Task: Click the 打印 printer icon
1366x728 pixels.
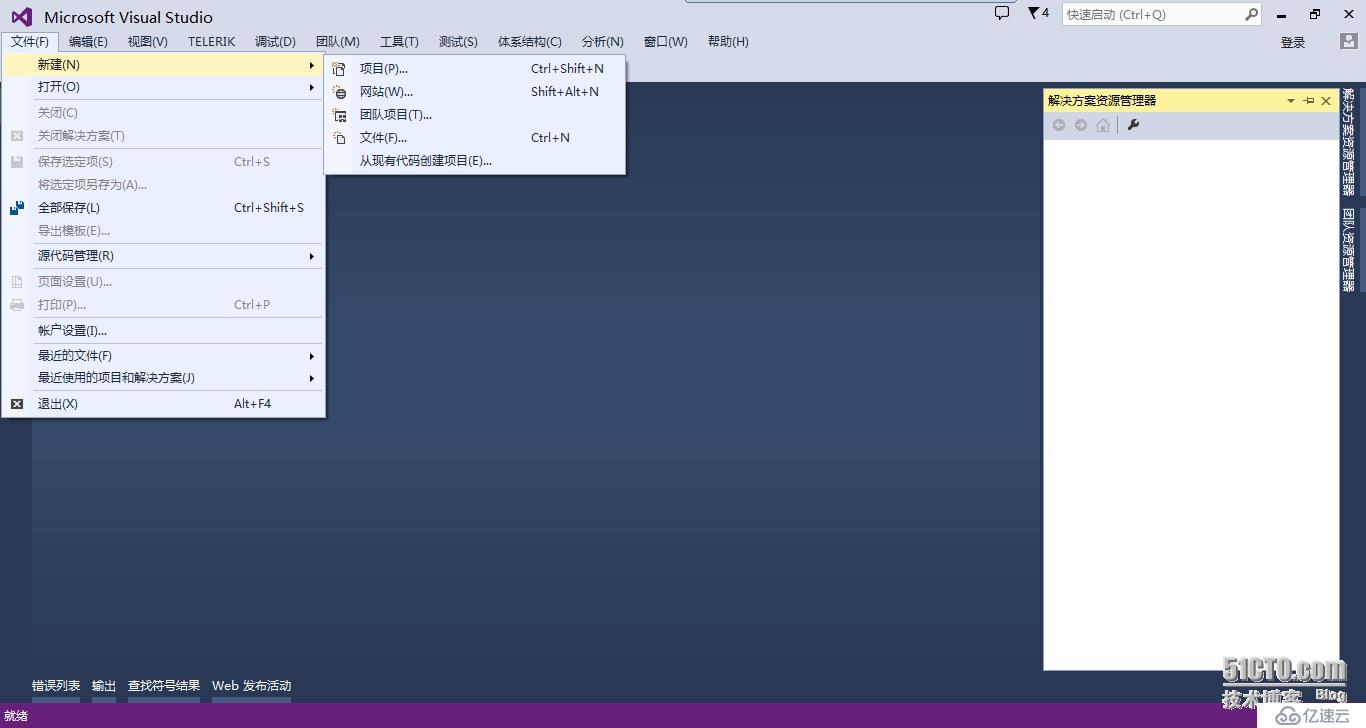Action: (x=17, y=305)
